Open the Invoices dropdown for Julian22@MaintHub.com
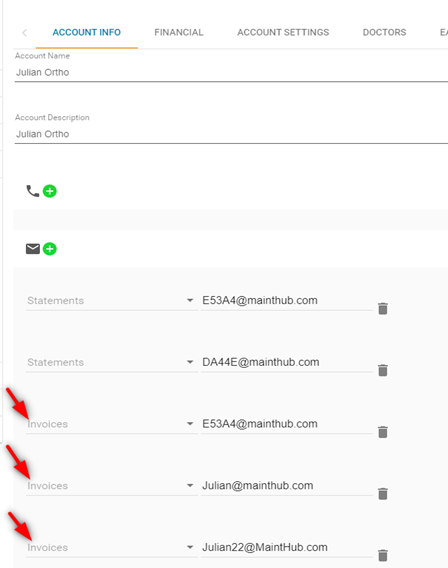 [112, 547]
